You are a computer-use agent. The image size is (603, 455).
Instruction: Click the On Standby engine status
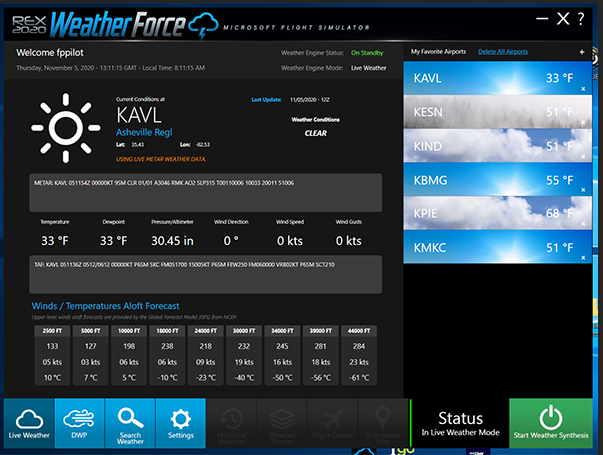coord(367,53)
